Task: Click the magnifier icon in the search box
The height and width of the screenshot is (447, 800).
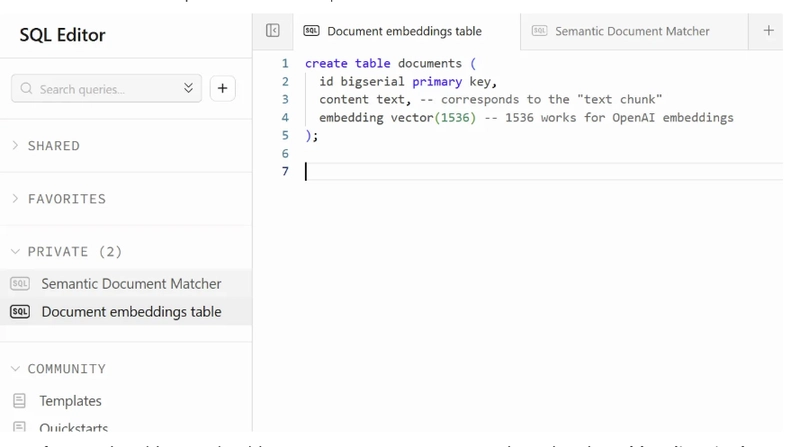Action: click(x=27, y=89)
